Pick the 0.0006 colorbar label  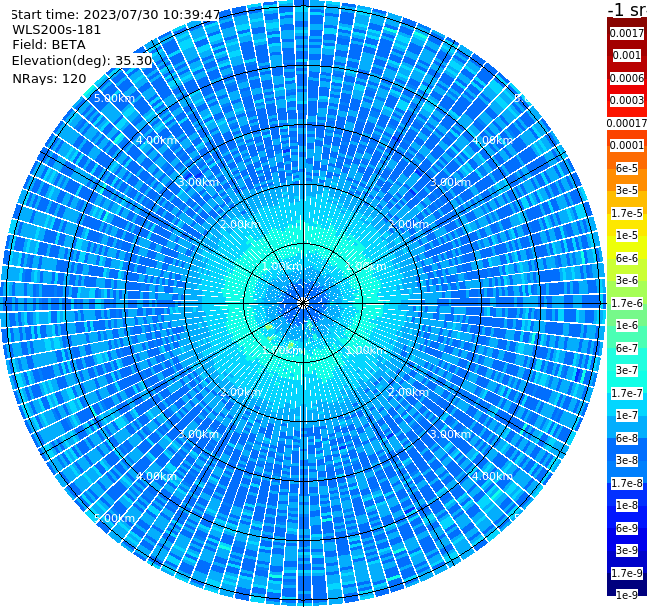627,78
